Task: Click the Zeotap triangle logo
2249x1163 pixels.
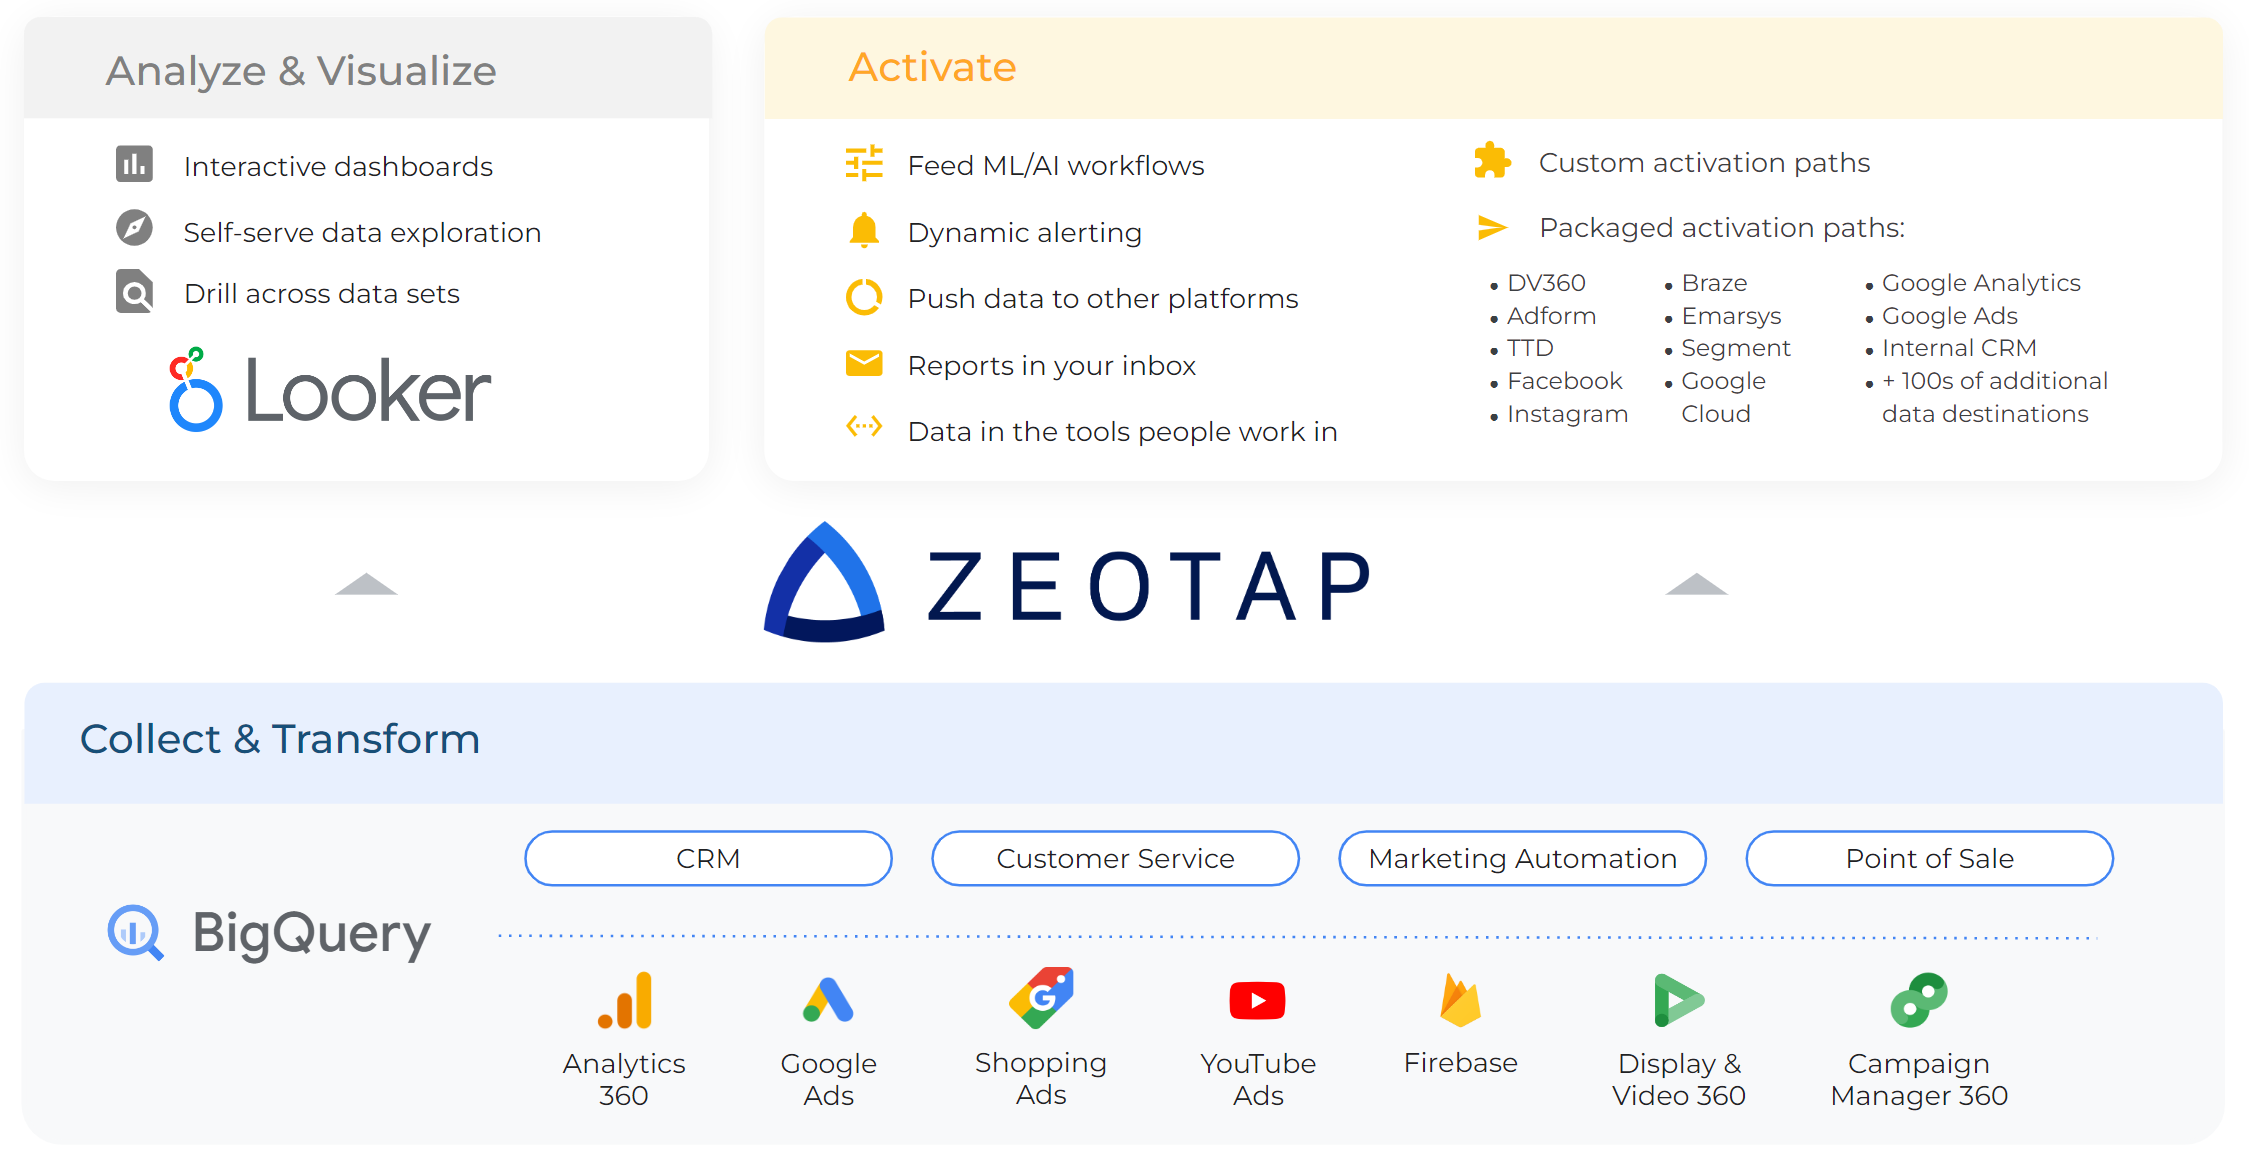Action: (x=824, y=582)
